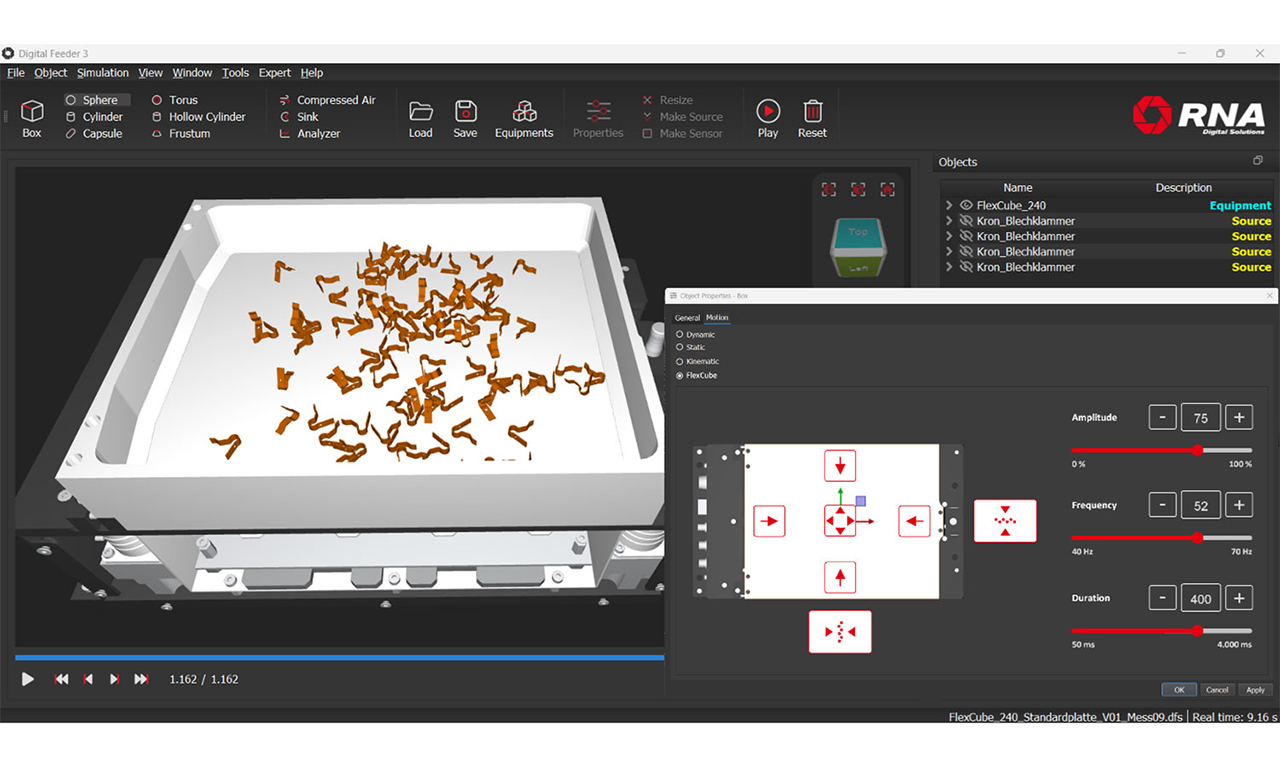Add a Sink element
1280x767 pixels.
299,117
